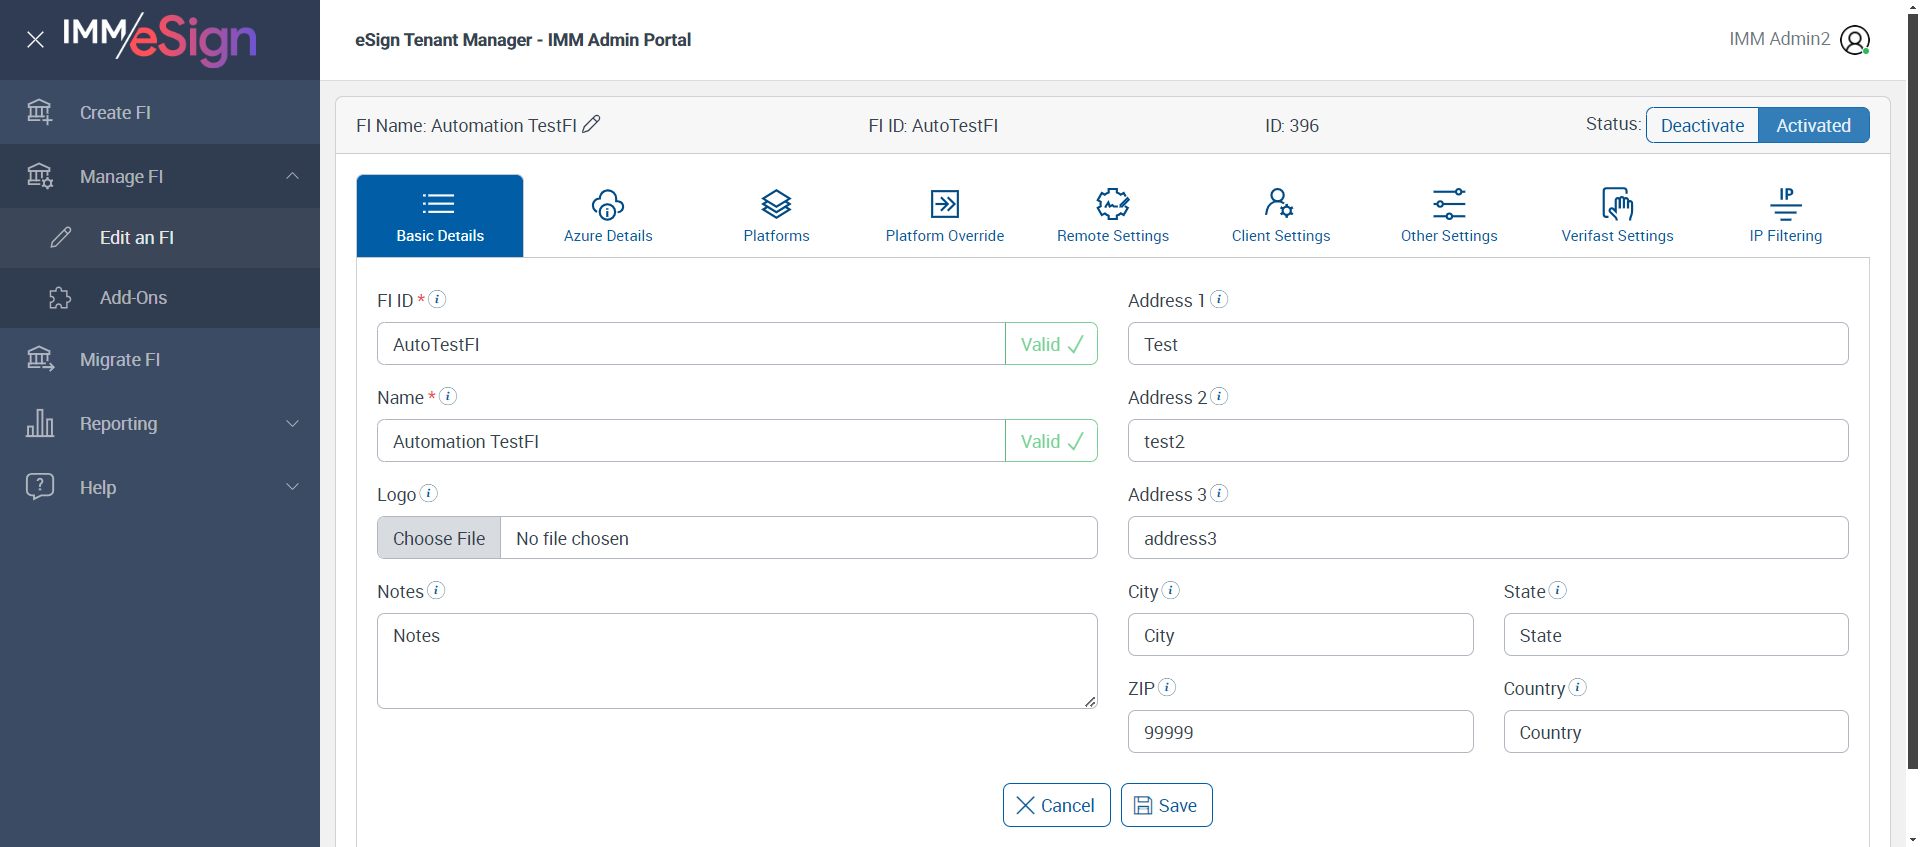The width and height of the screenshot is (1920, 847).
Task: Open the Verifast Settings hand icon tab
Action: pyautogui.click(x=1617, y=216)
